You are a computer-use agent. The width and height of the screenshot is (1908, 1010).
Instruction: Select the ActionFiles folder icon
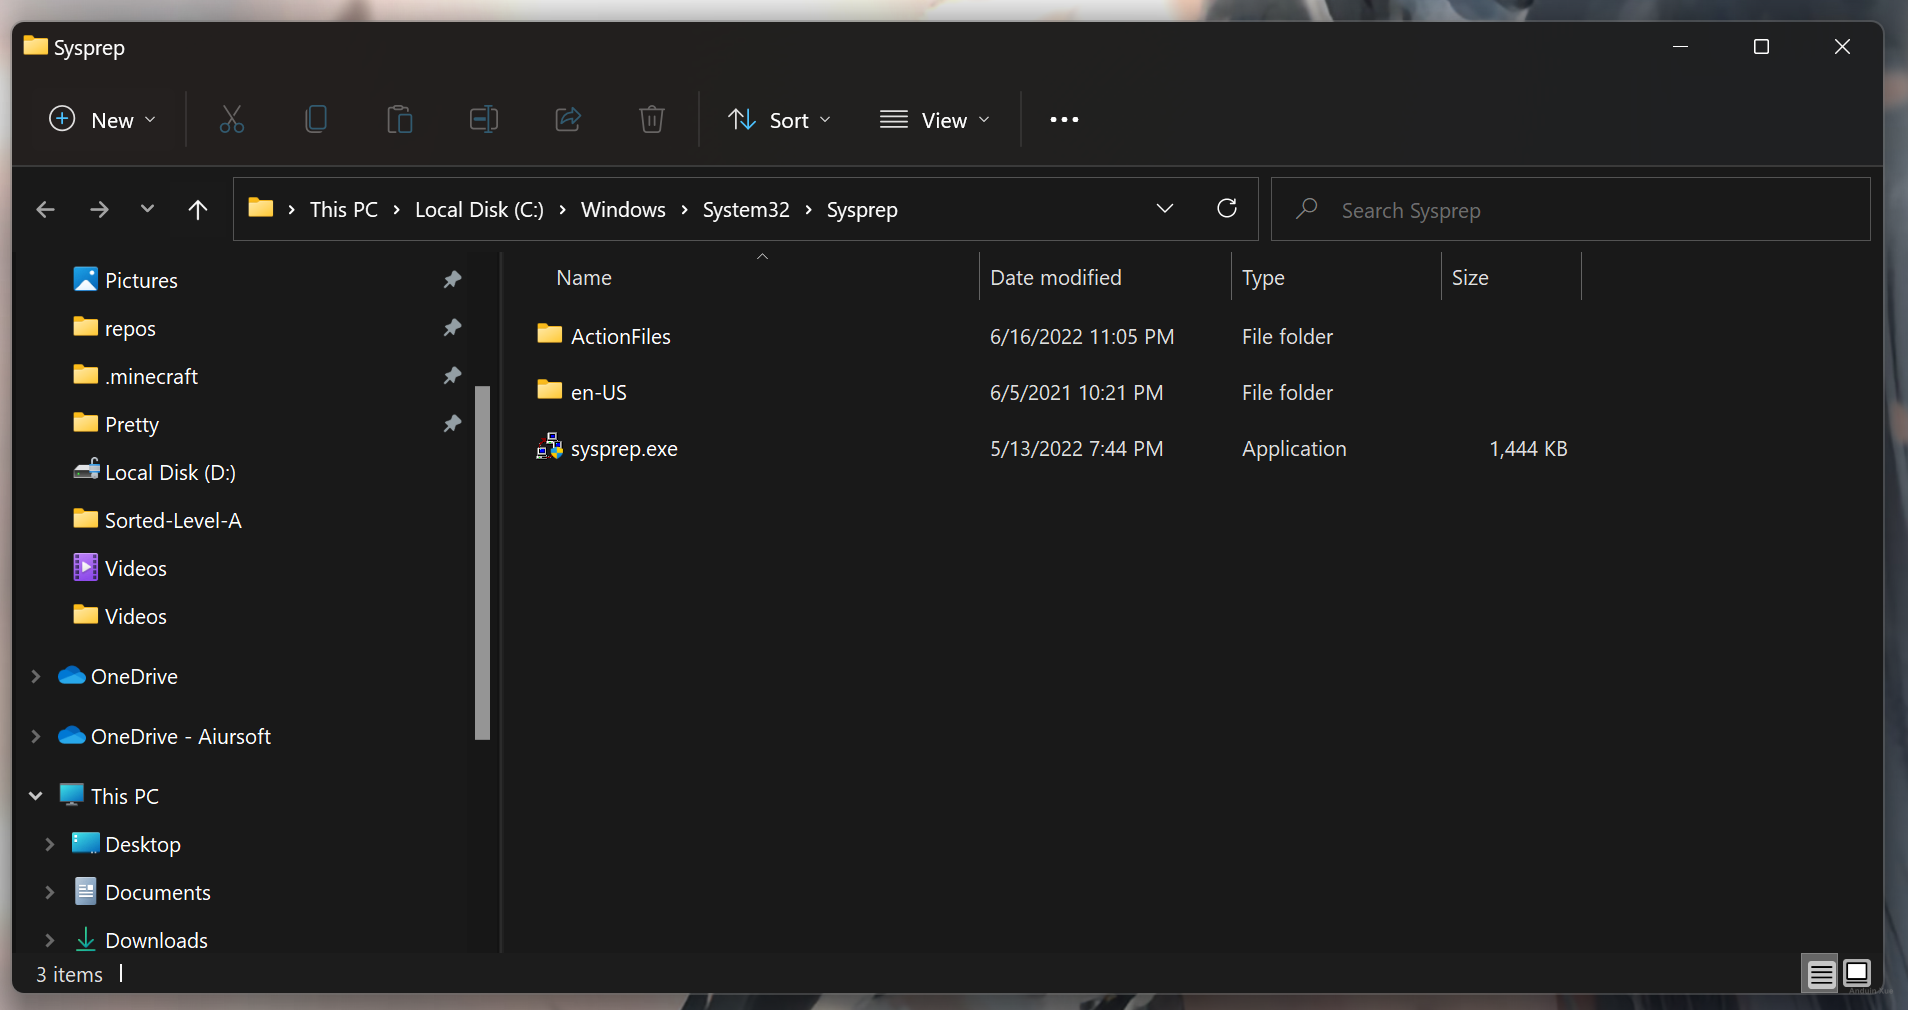point(549,334)
